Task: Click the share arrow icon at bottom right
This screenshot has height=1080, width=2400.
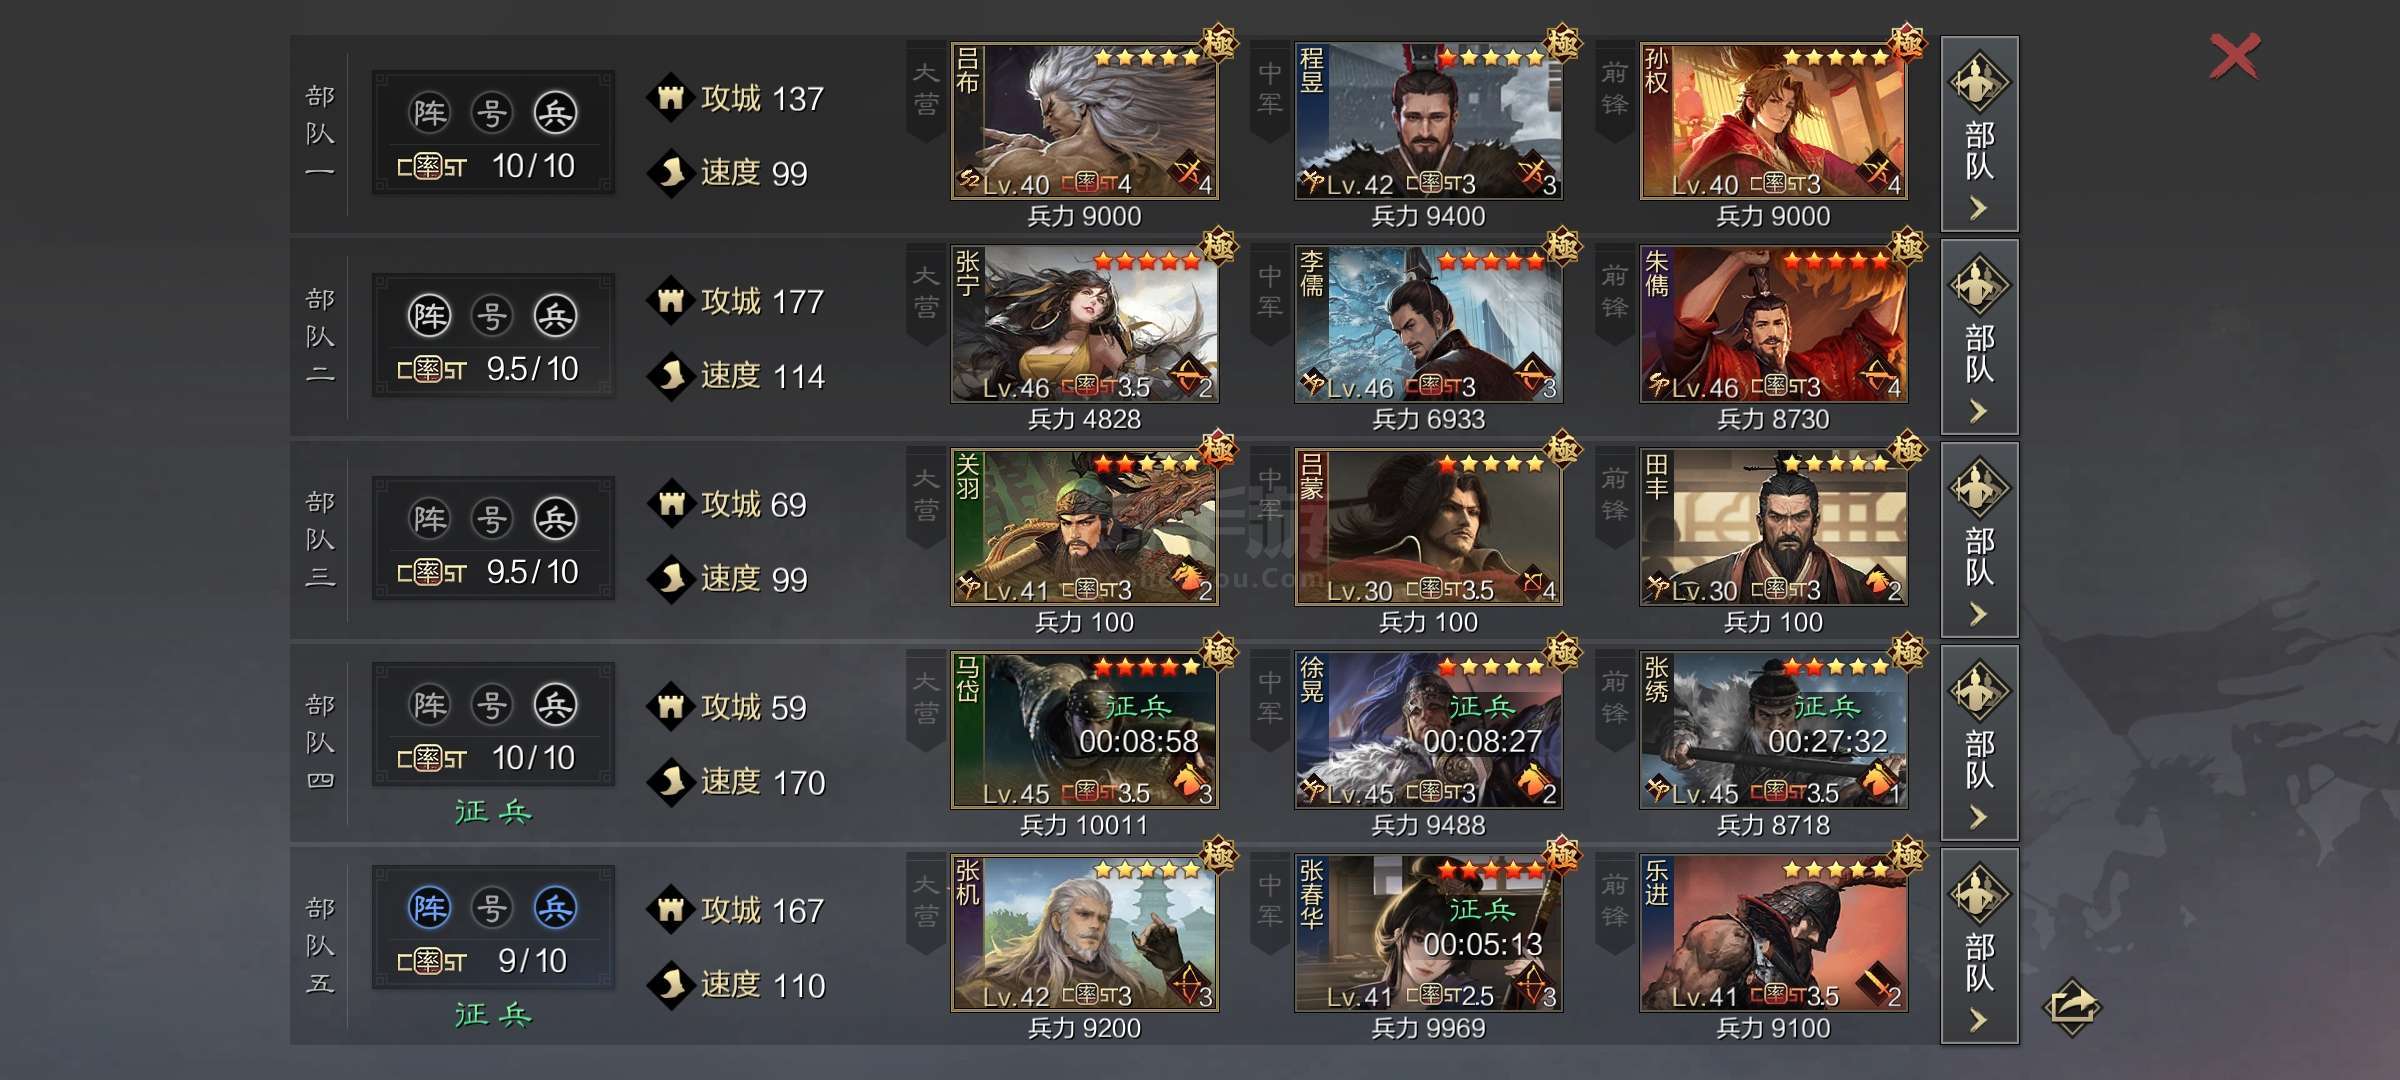Action: [x=2072, y=1005]
